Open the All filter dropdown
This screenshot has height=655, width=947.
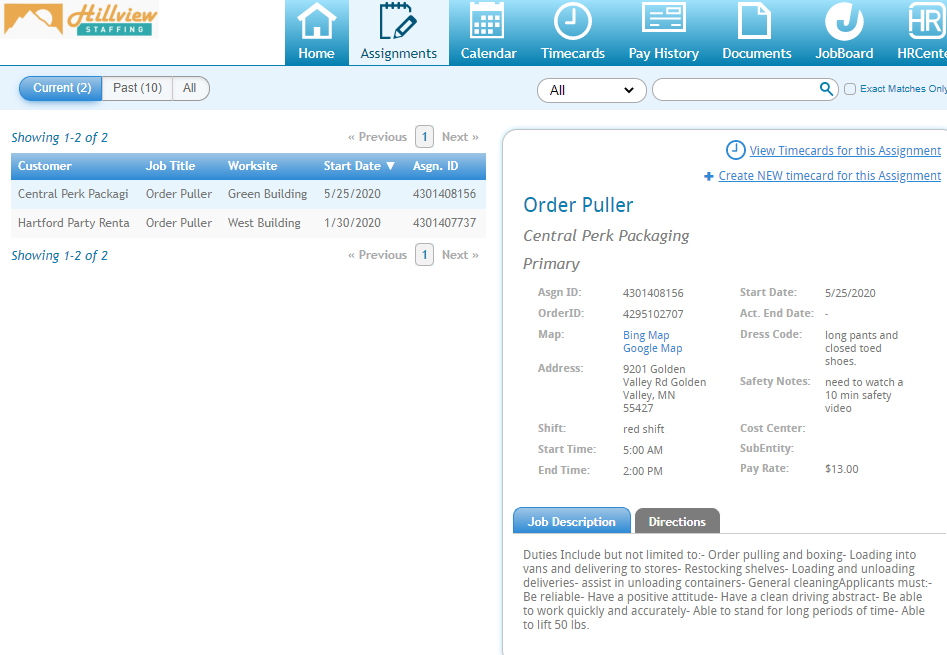click(x=591, y=90)
